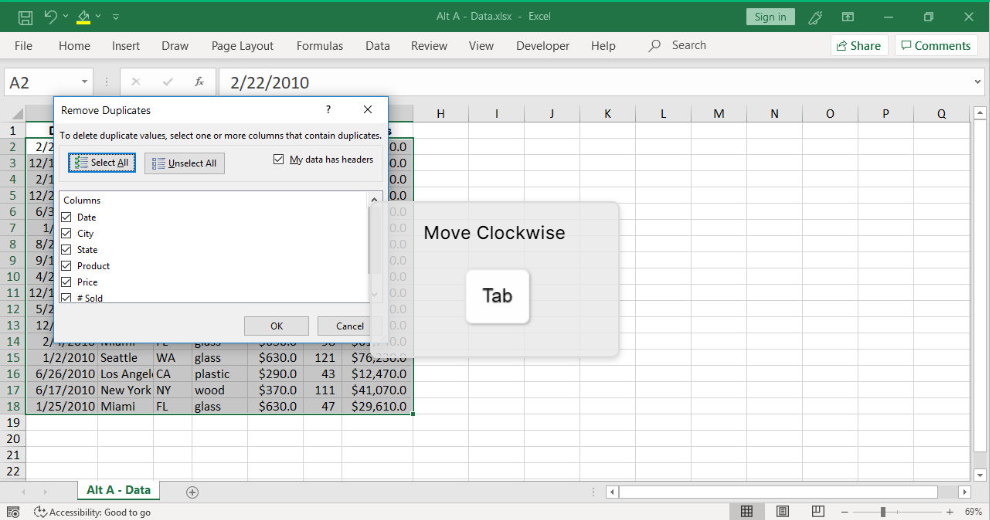This screenshot has width=990, height=520.
Task: Expand the formula bar
Action: pyautogui.click(x=977, y=82)
